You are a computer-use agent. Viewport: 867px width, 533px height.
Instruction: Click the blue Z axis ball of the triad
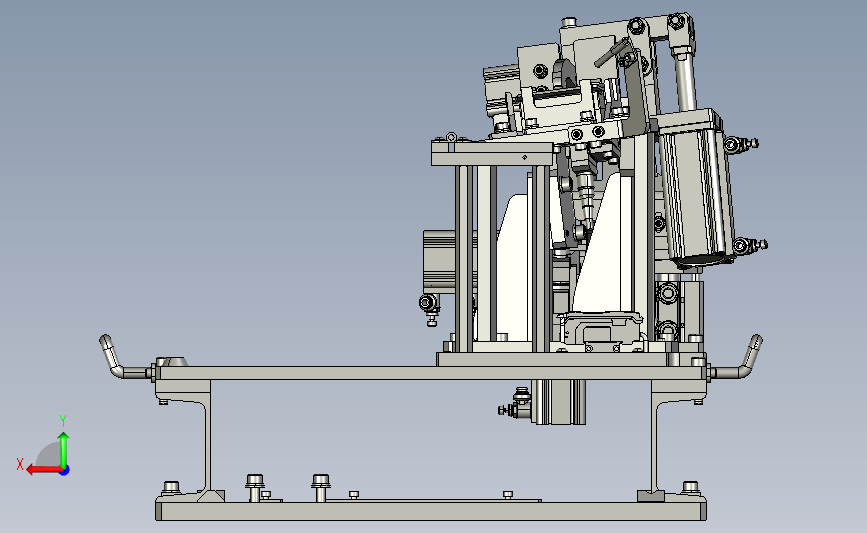(x=65, y=471)
